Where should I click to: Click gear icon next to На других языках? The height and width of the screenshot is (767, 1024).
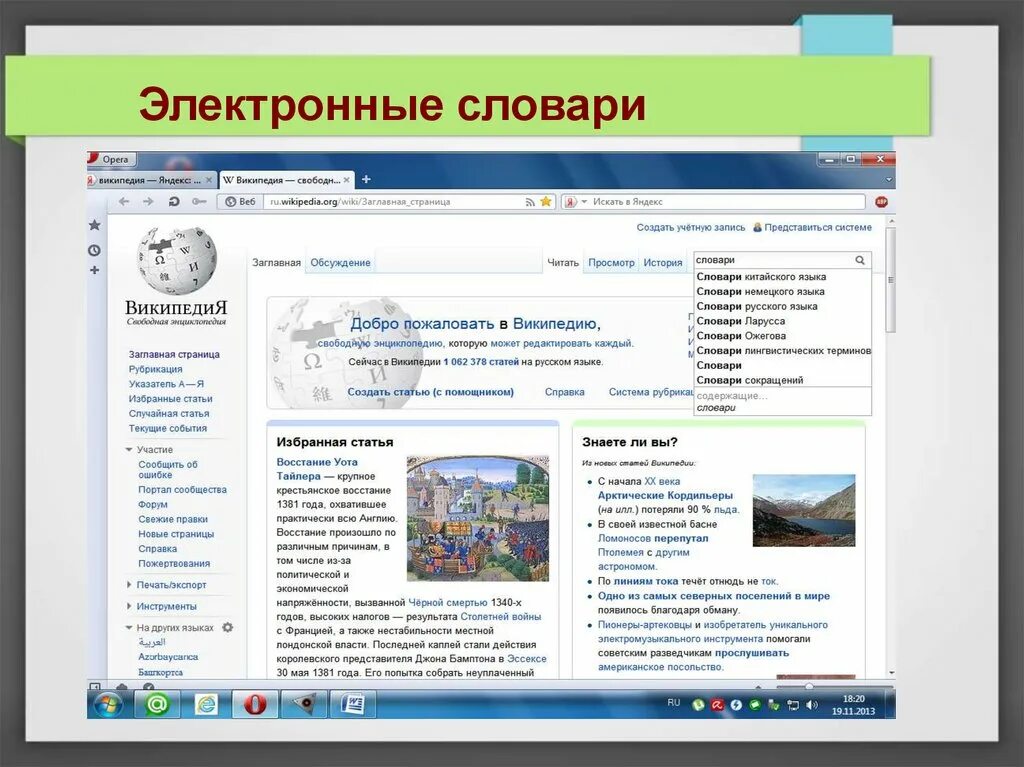[x=227, y=627]
